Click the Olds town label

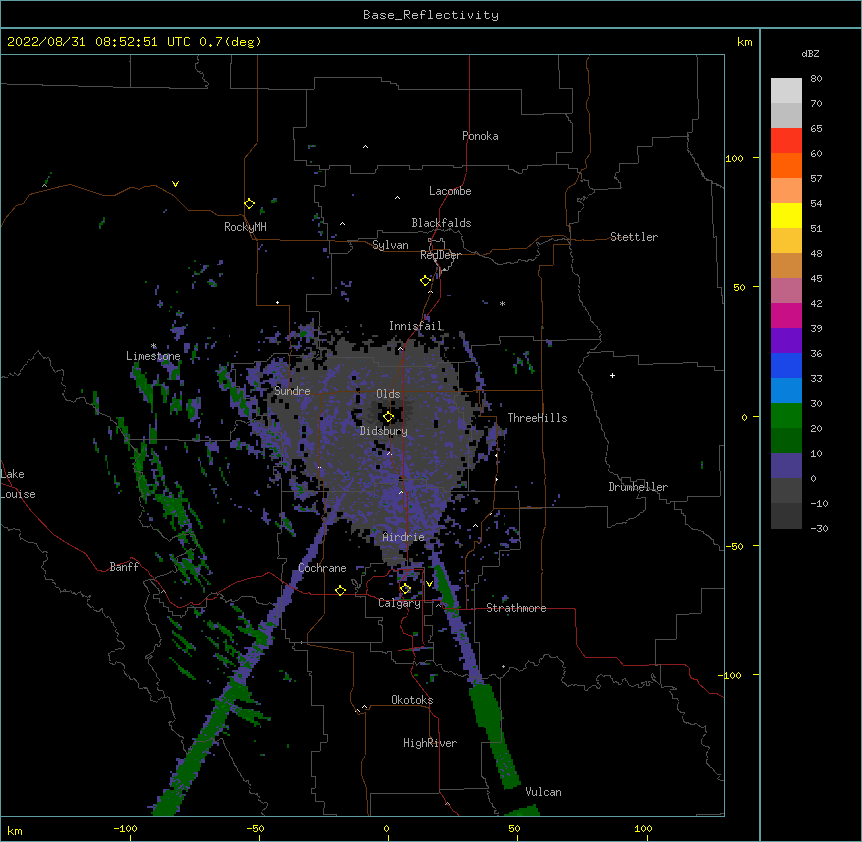click(388, 394)
